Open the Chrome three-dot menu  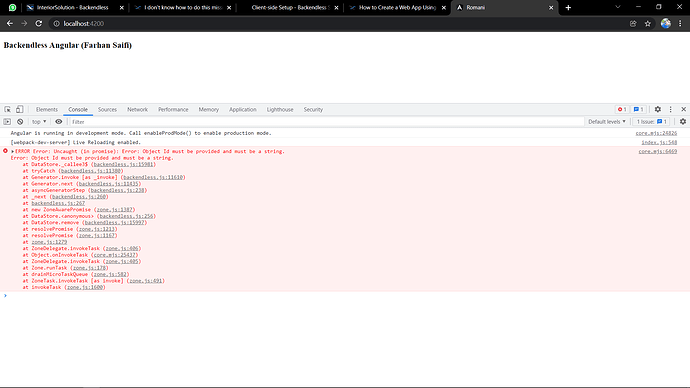(680, 24)
